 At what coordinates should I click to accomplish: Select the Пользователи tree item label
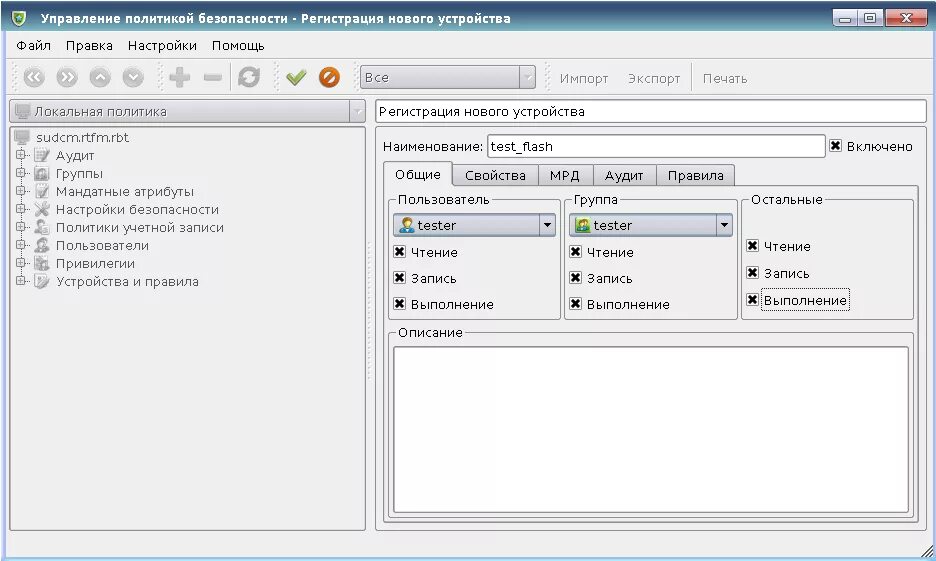pyautogui.click(x=102, y=245)
